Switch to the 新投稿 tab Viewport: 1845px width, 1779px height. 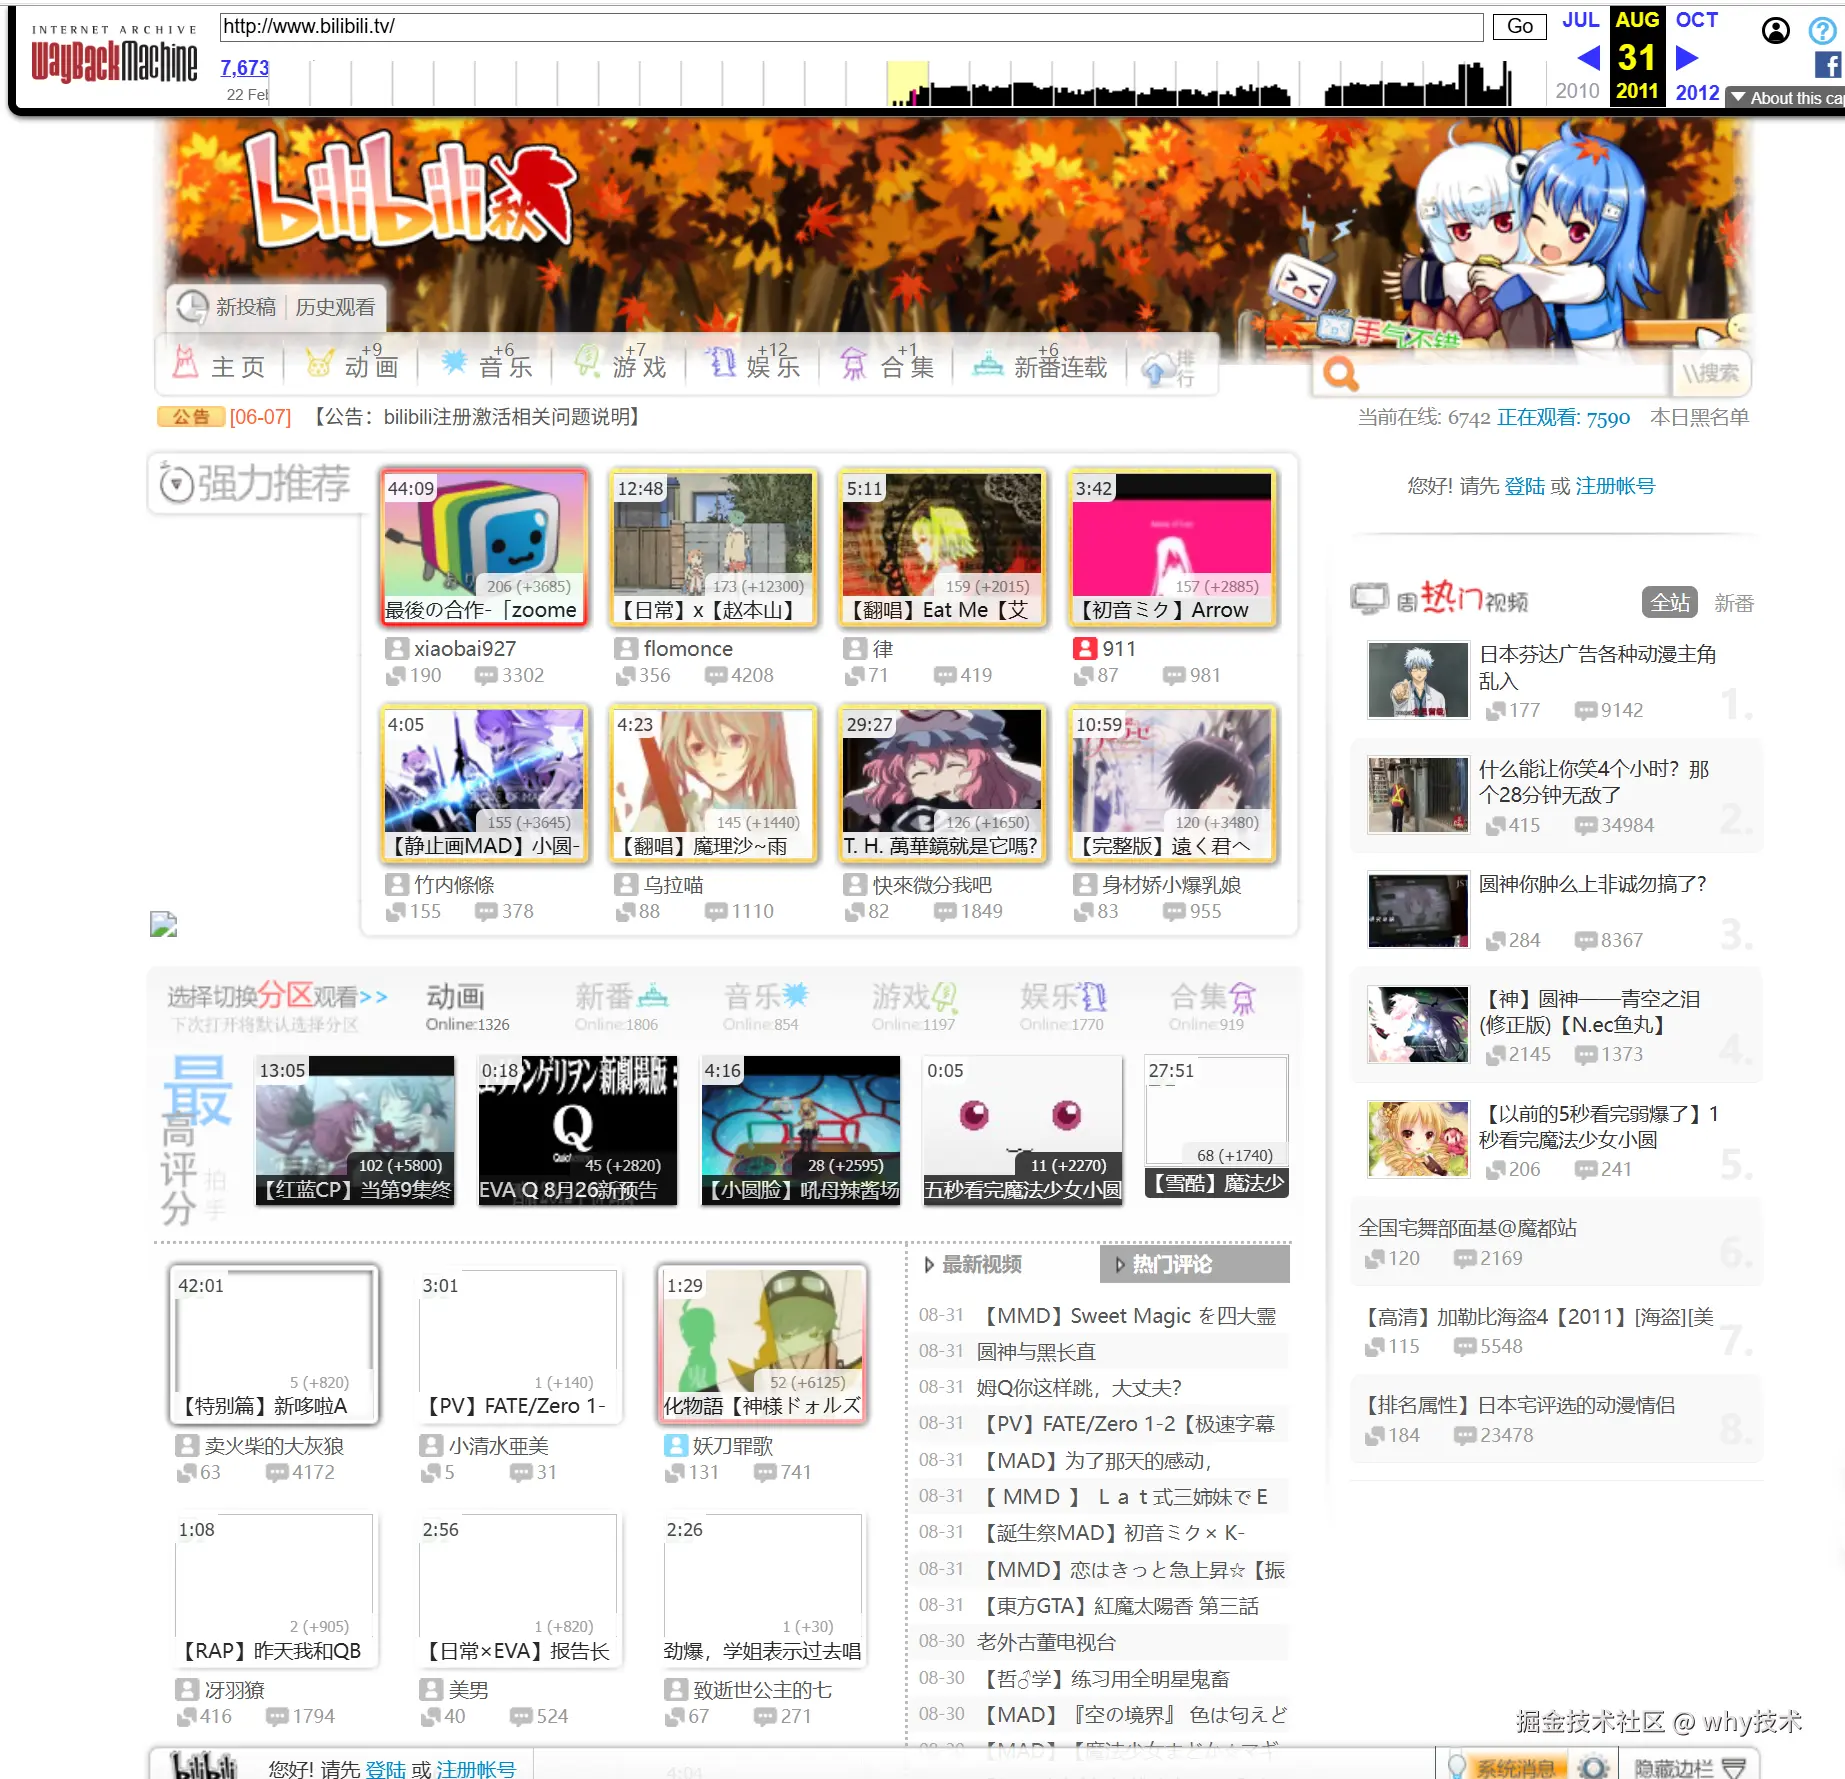[246, 307]
